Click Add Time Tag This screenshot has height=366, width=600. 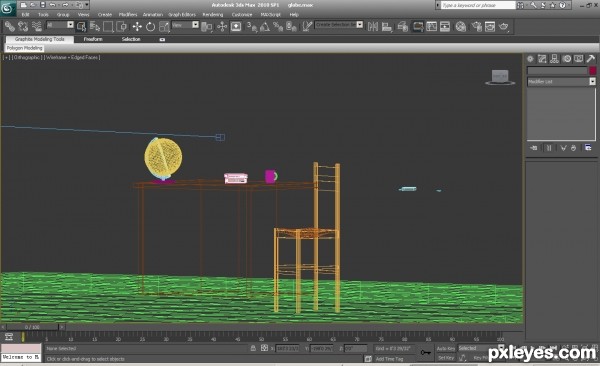pos(389,359)
